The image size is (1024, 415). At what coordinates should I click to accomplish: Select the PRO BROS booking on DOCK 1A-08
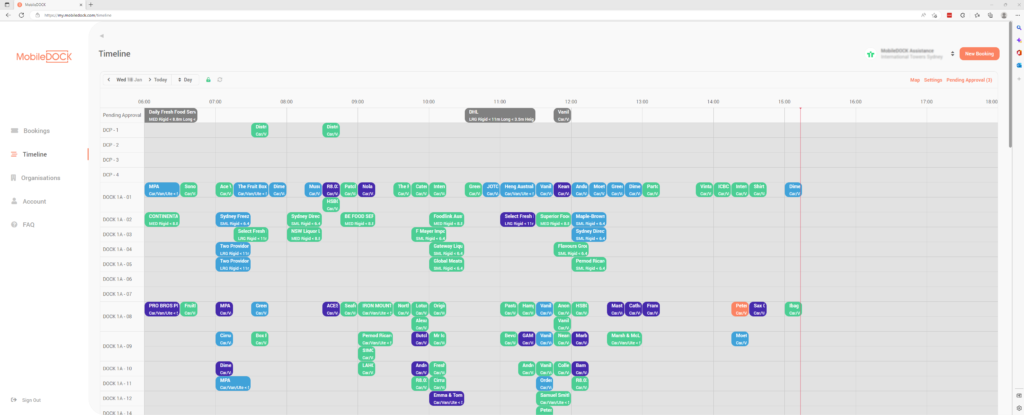[x=162, y=309]
